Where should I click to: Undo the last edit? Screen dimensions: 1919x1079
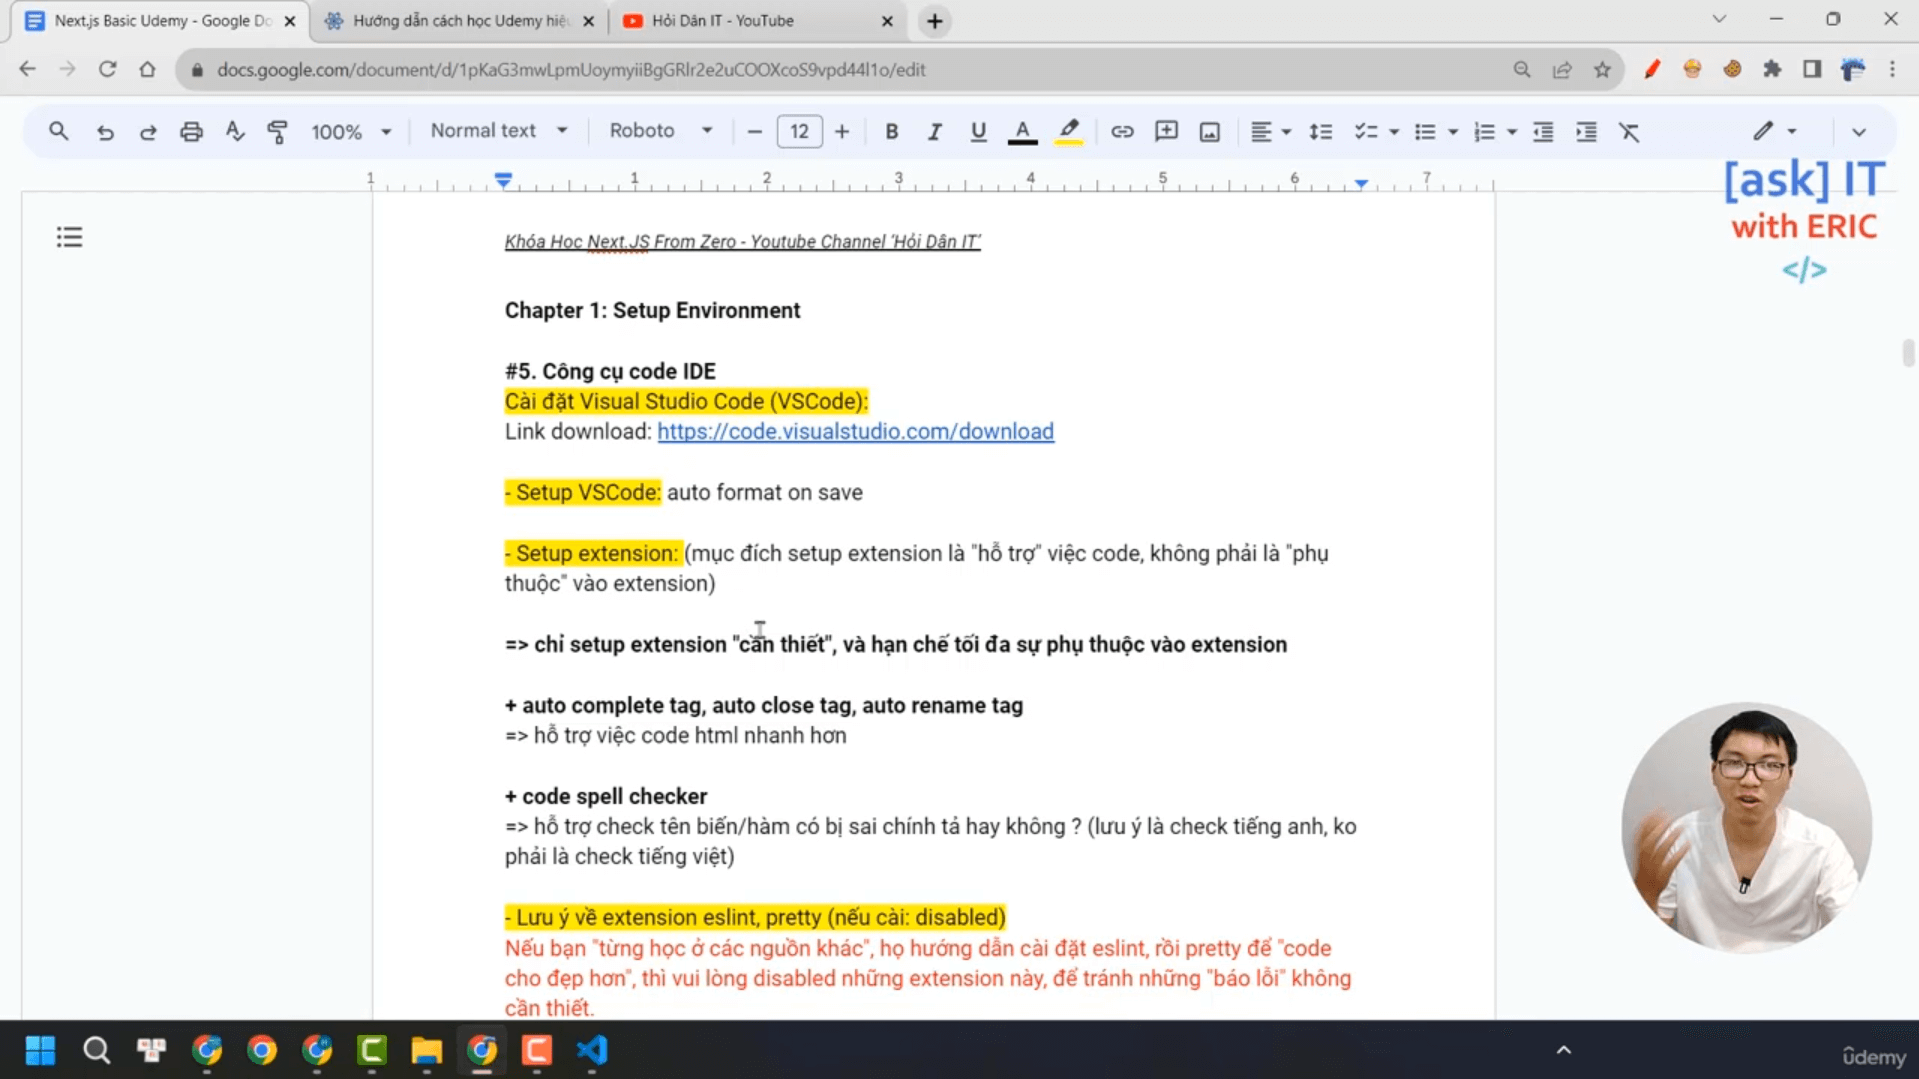[x=104, y=131]
